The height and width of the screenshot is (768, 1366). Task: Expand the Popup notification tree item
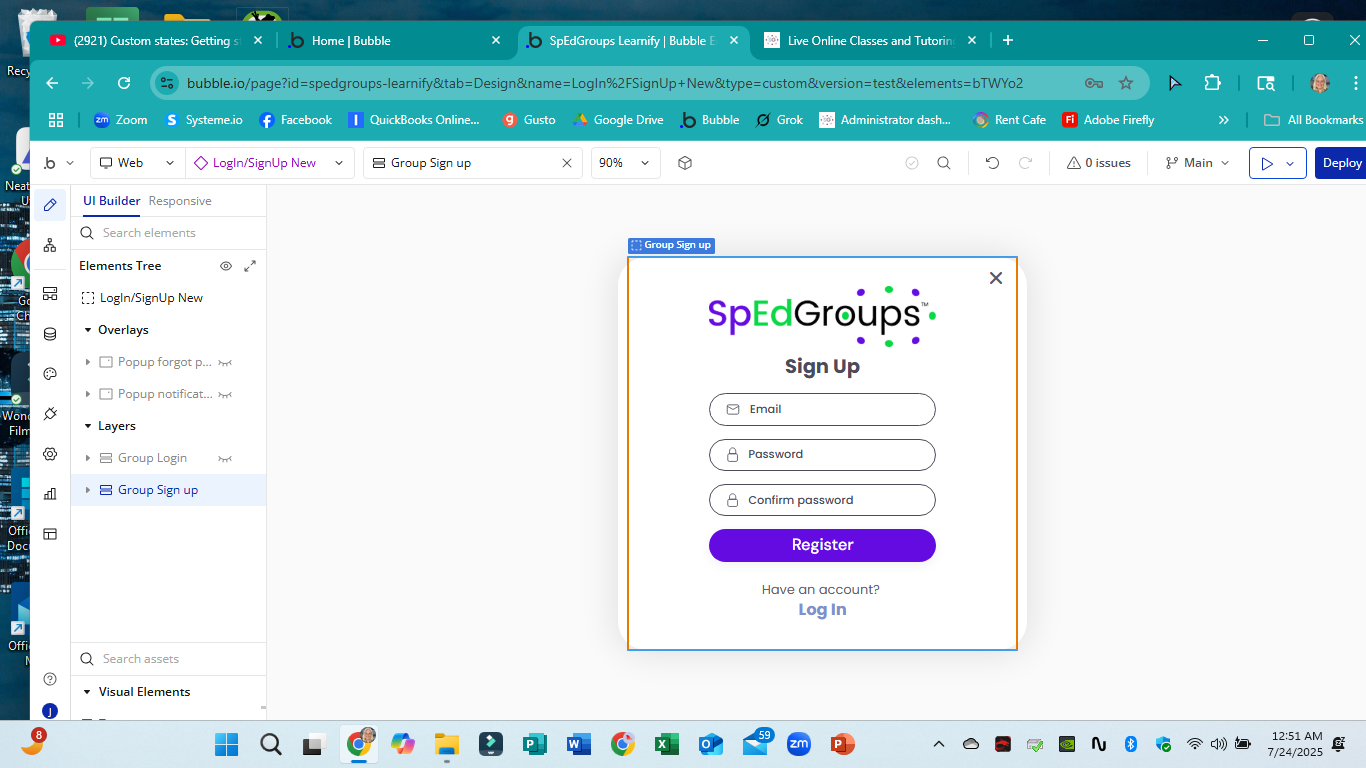[x=88, y=394]
